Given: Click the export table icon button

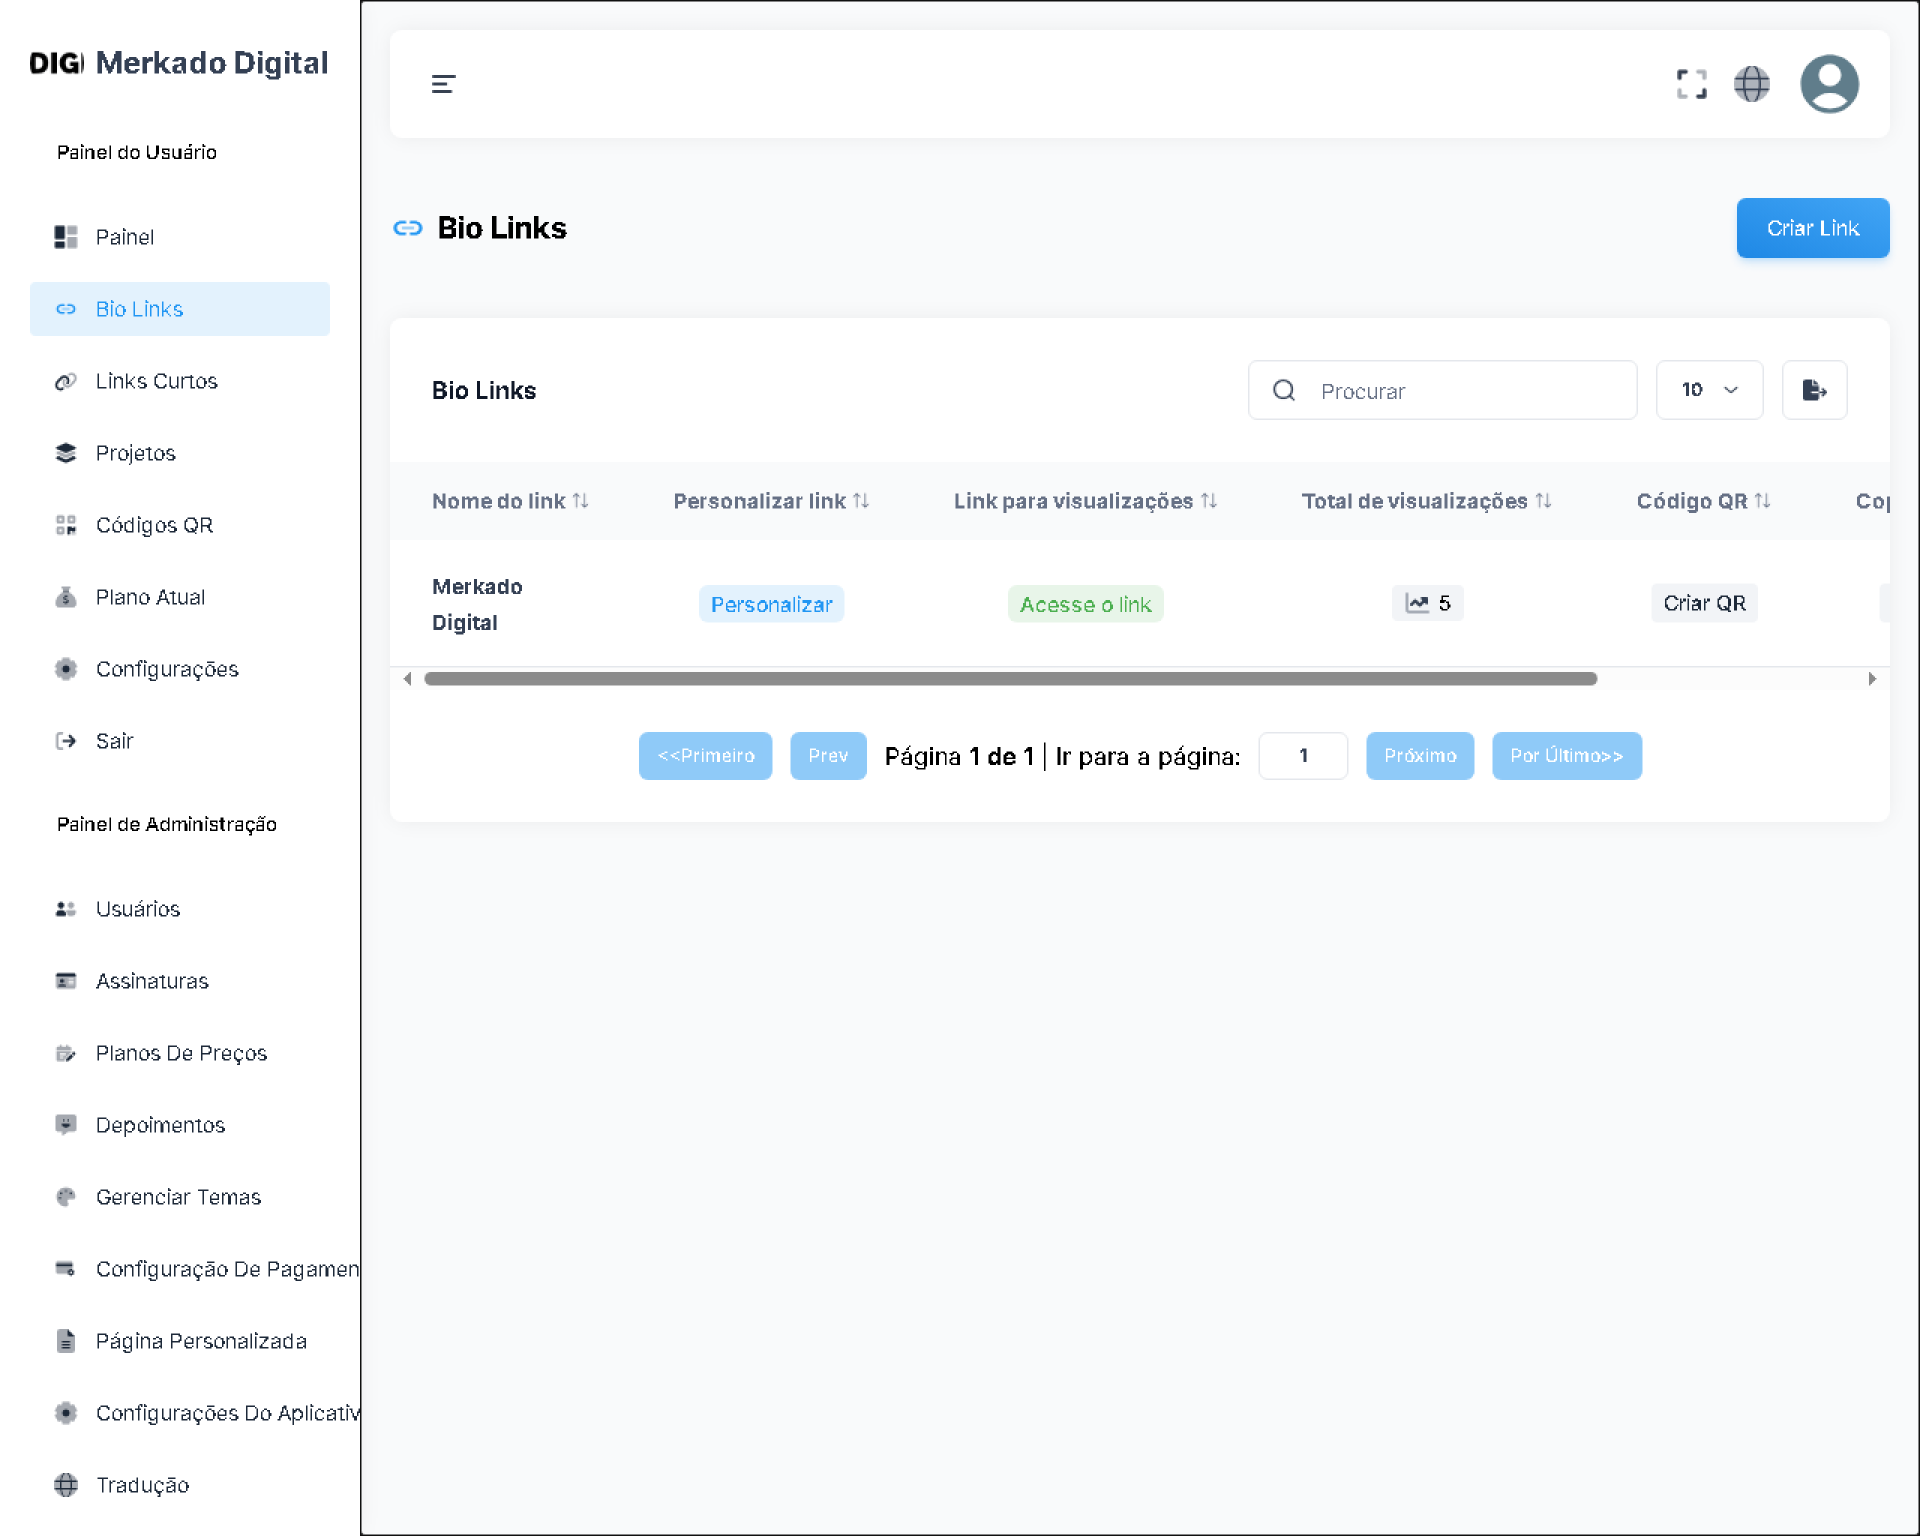Looking at the screenshot, I should point(1813,390).
